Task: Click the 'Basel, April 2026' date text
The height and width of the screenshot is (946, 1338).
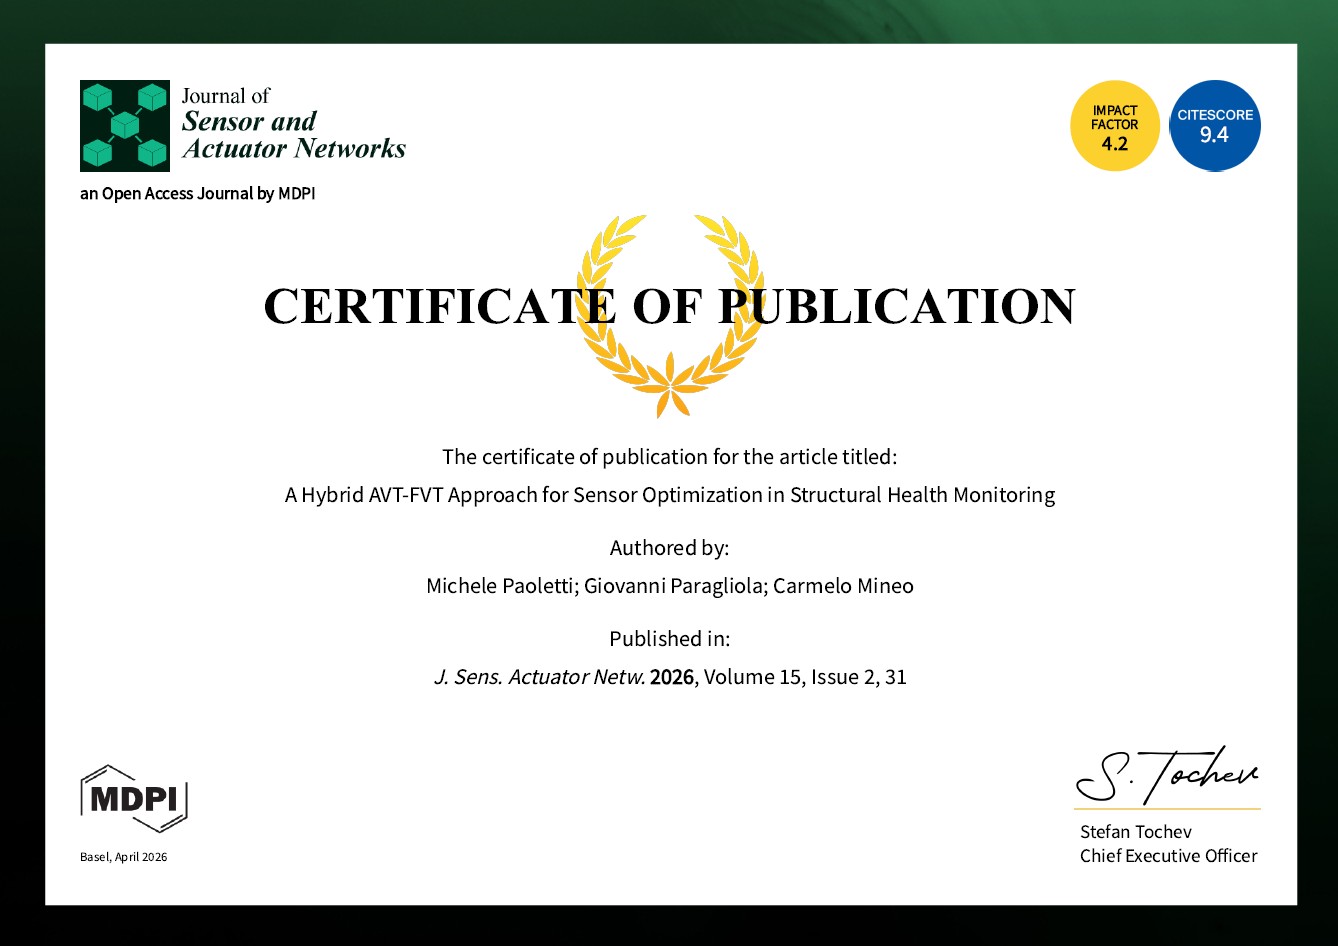Action: coord(124,857)
